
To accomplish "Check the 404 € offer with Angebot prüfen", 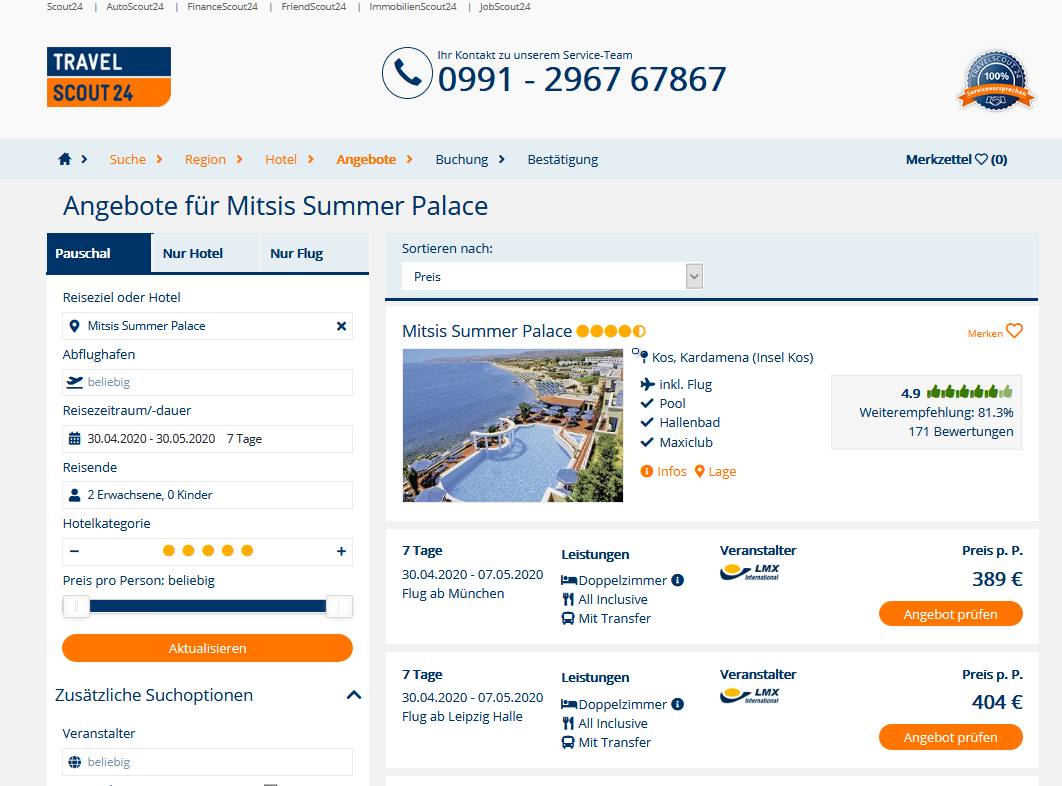I will [x=950, y=737].
